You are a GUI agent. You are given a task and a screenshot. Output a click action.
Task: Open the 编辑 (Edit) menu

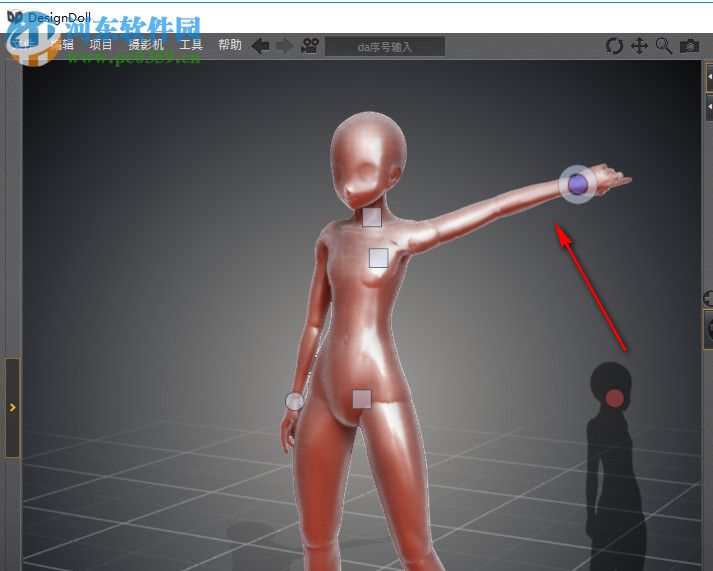point(62,45)
